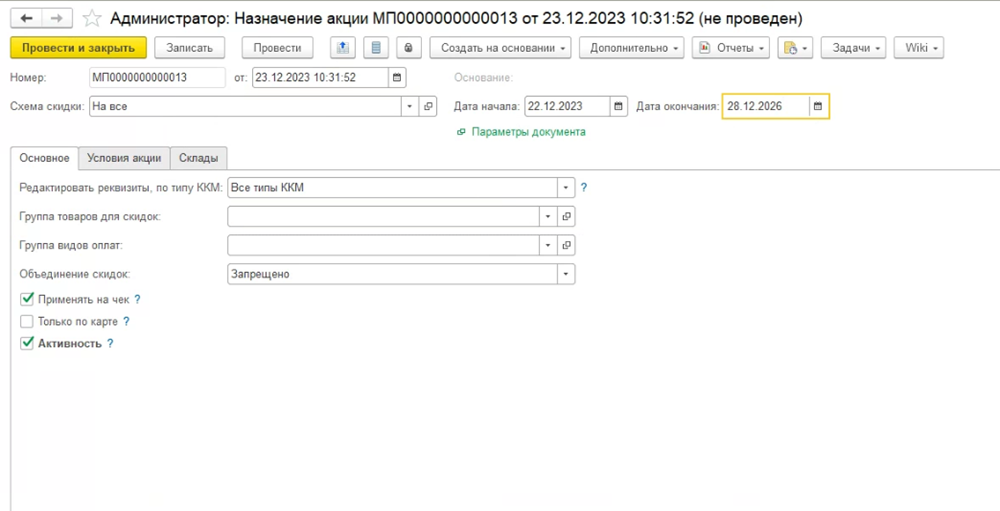Switch to the Условия акции tab
1000x511 pixels.
point(124,158)
